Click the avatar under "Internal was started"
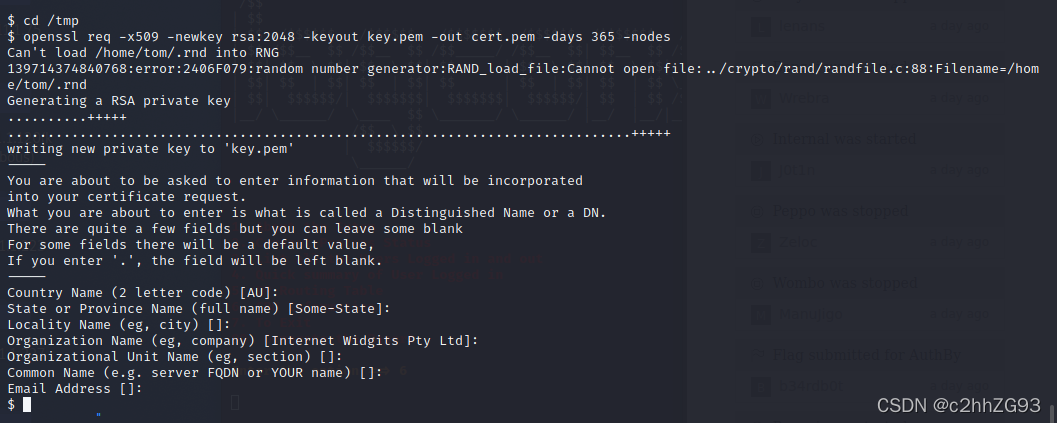 [x=760, y=171]
